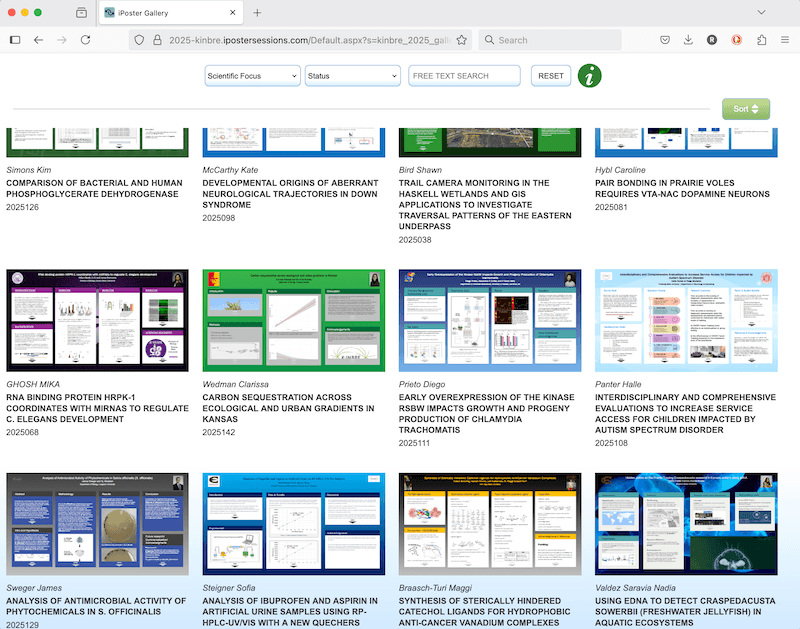Open the Sort options button

(x=746, y=109)
